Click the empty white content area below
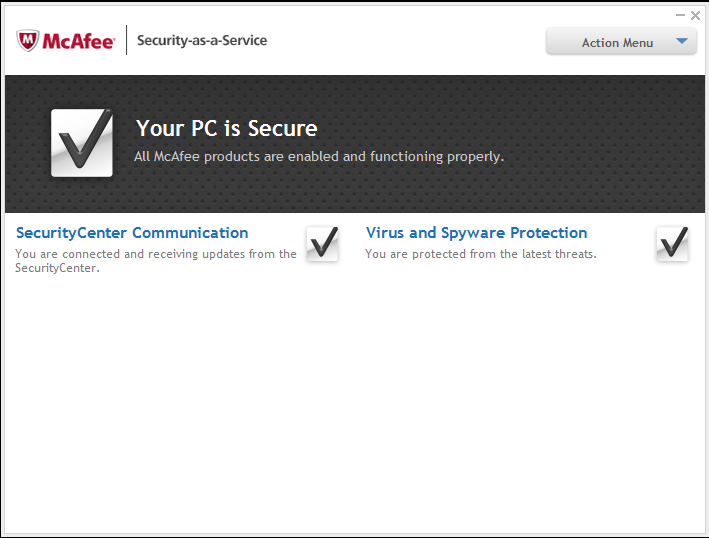Screen dimensions: 709x538 pyautogui.click(x=354, y=400)
